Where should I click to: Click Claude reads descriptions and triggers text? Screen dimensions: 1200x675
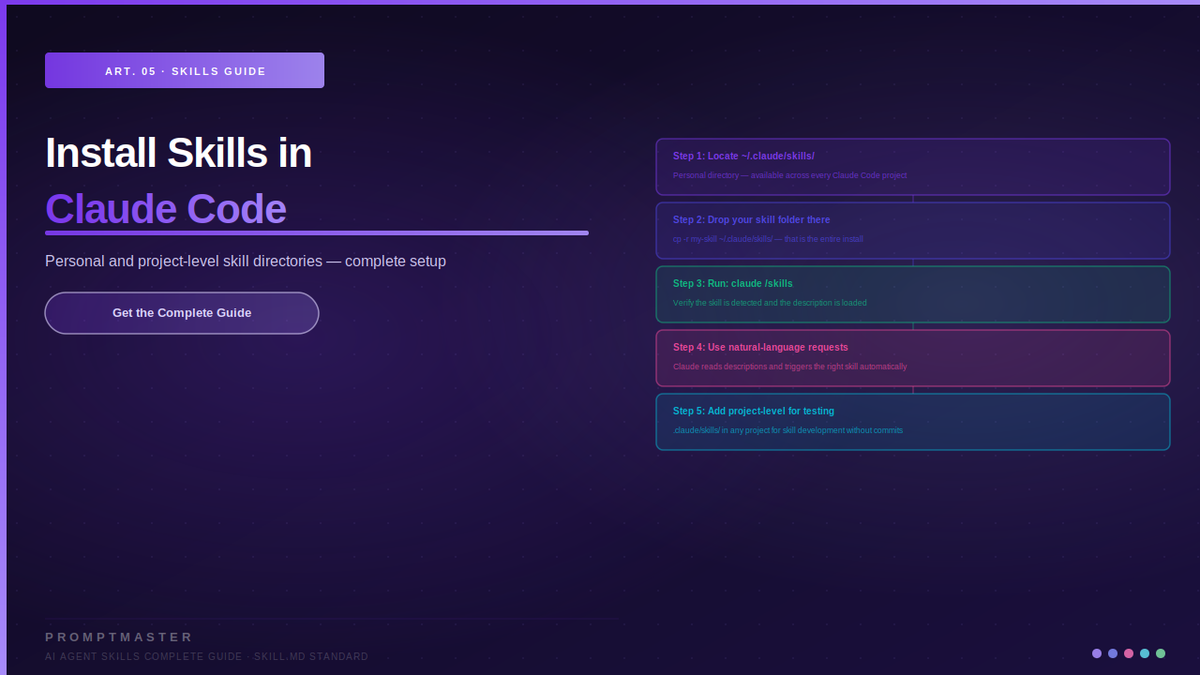tap(790, 367)
